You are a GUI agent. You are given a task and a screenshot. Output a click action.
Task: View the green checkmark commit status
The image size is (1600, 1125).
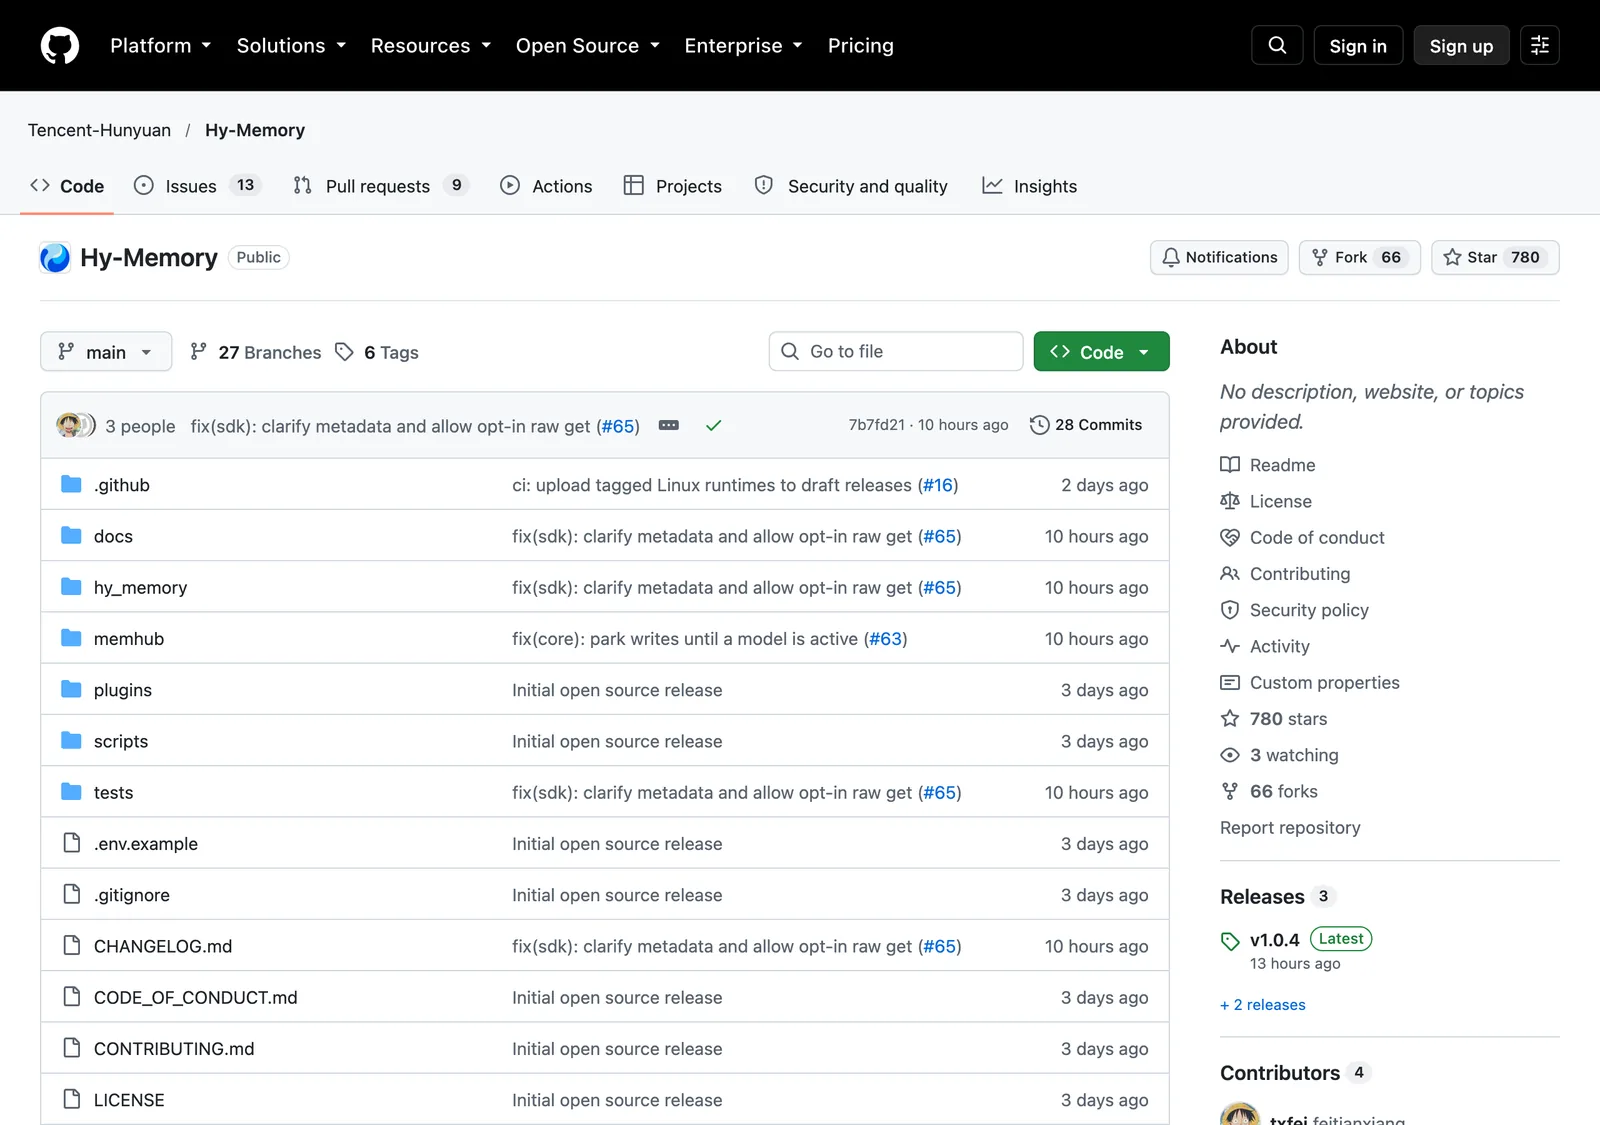(713, 425)
